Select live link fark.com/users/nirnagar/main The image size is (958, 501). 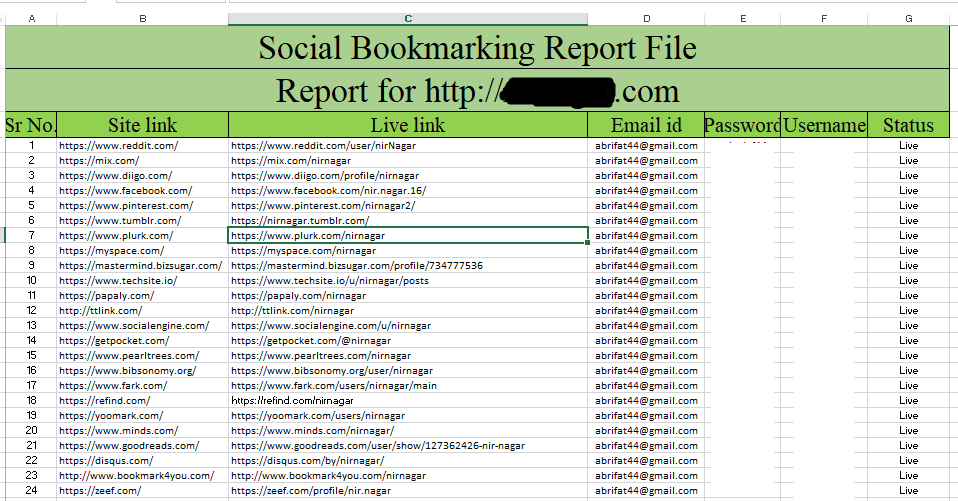click(x=334, y=386)
